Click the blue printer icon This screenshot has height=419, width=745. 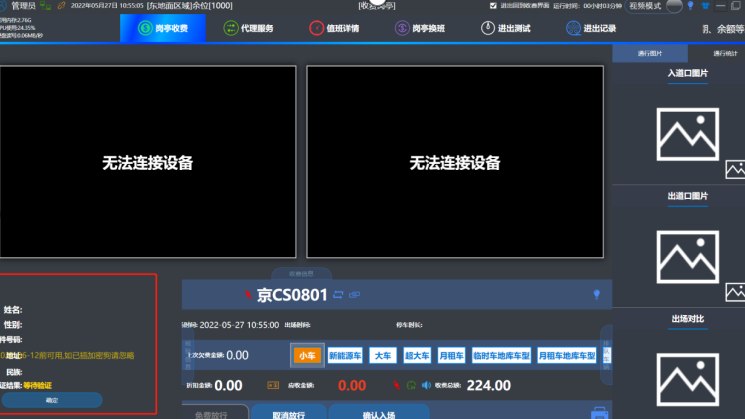click(600, 412)
